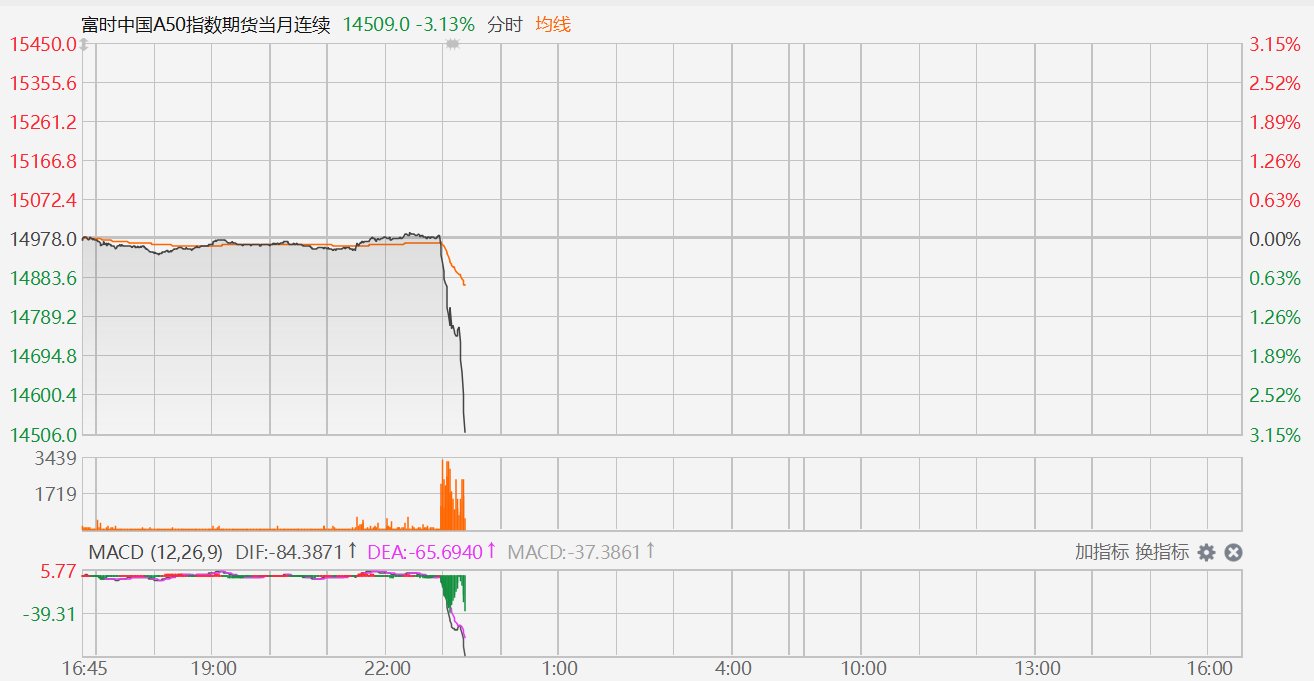1314x681 pixels.
Task: Click the up arrow after the DEA value
Action: 491,551
